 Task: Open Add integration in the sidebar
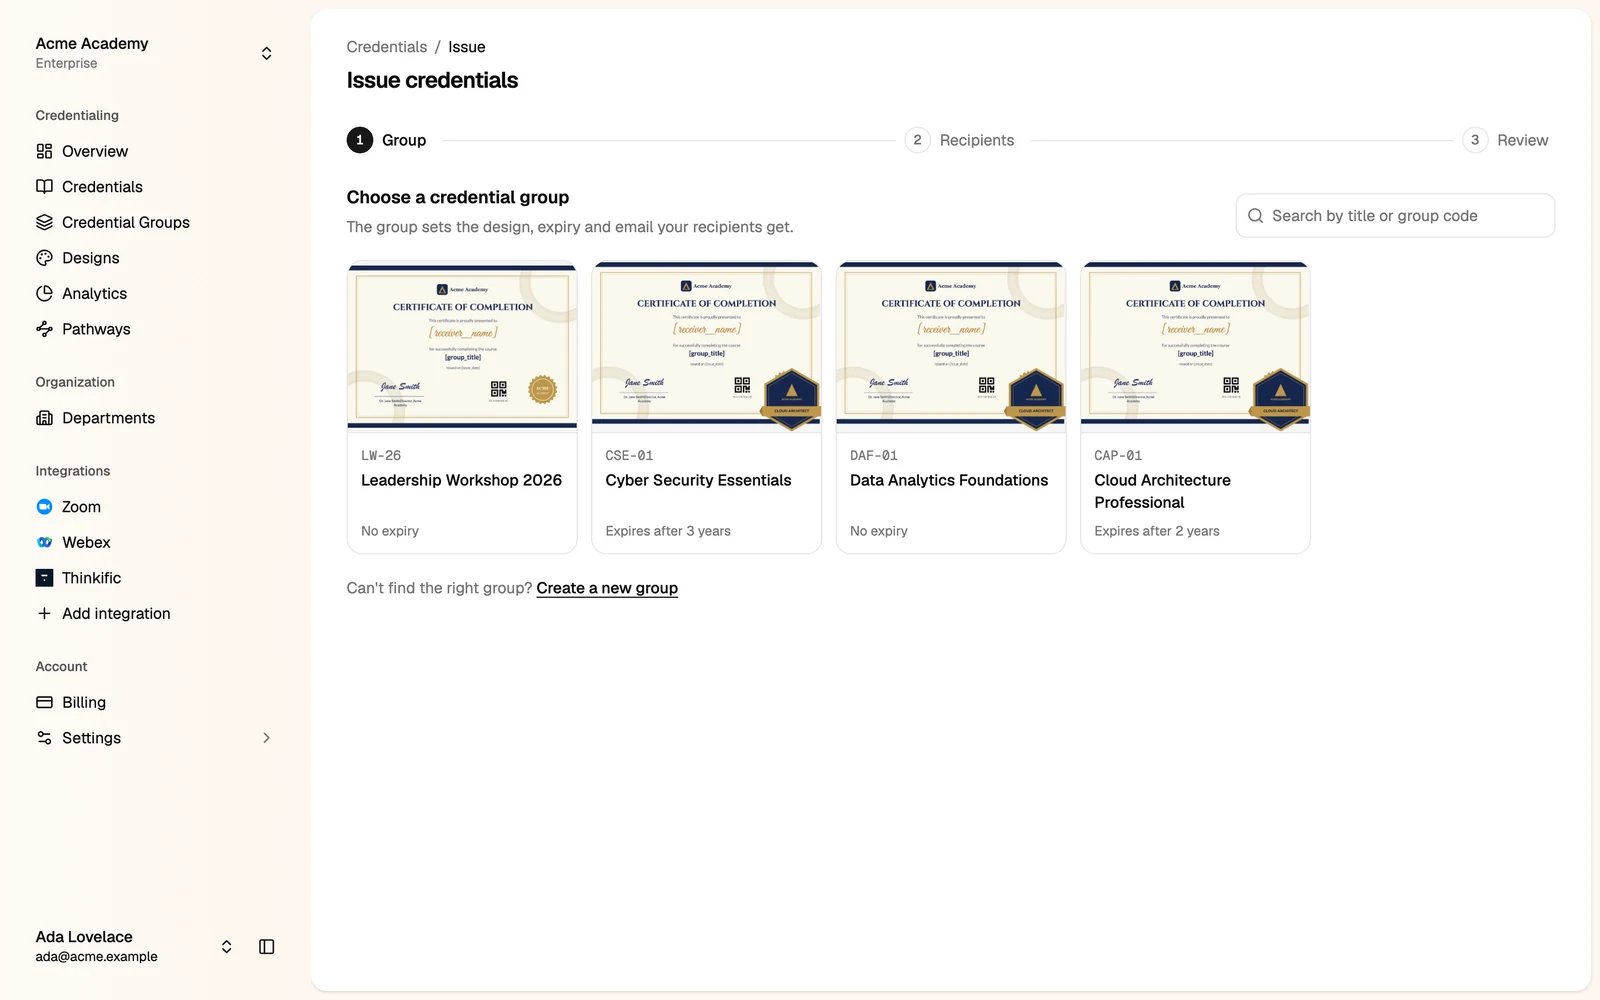(116, 613)
